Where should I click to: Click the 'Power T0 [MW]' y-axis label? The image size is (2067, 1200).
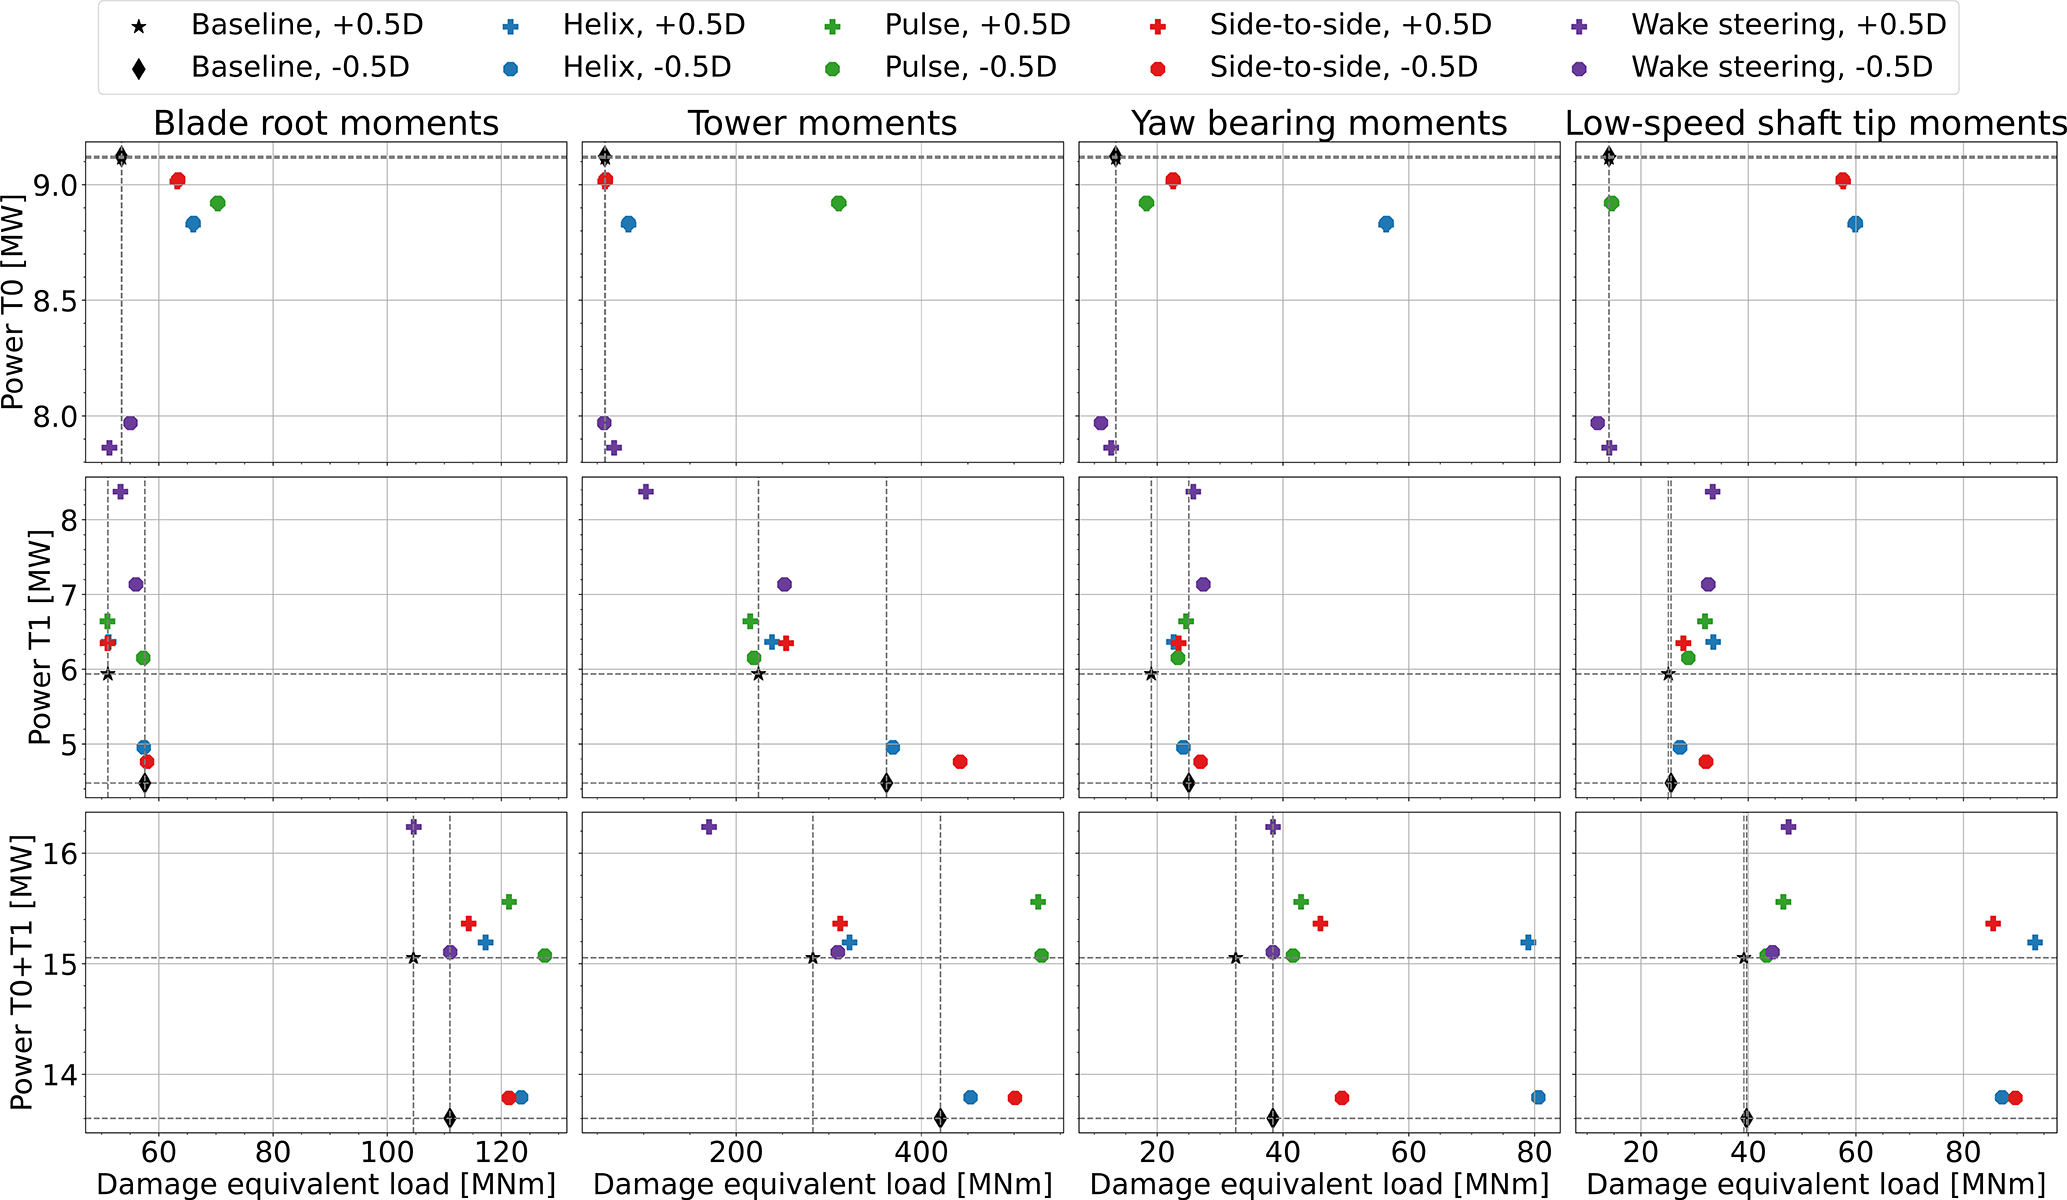pos(14,302)
